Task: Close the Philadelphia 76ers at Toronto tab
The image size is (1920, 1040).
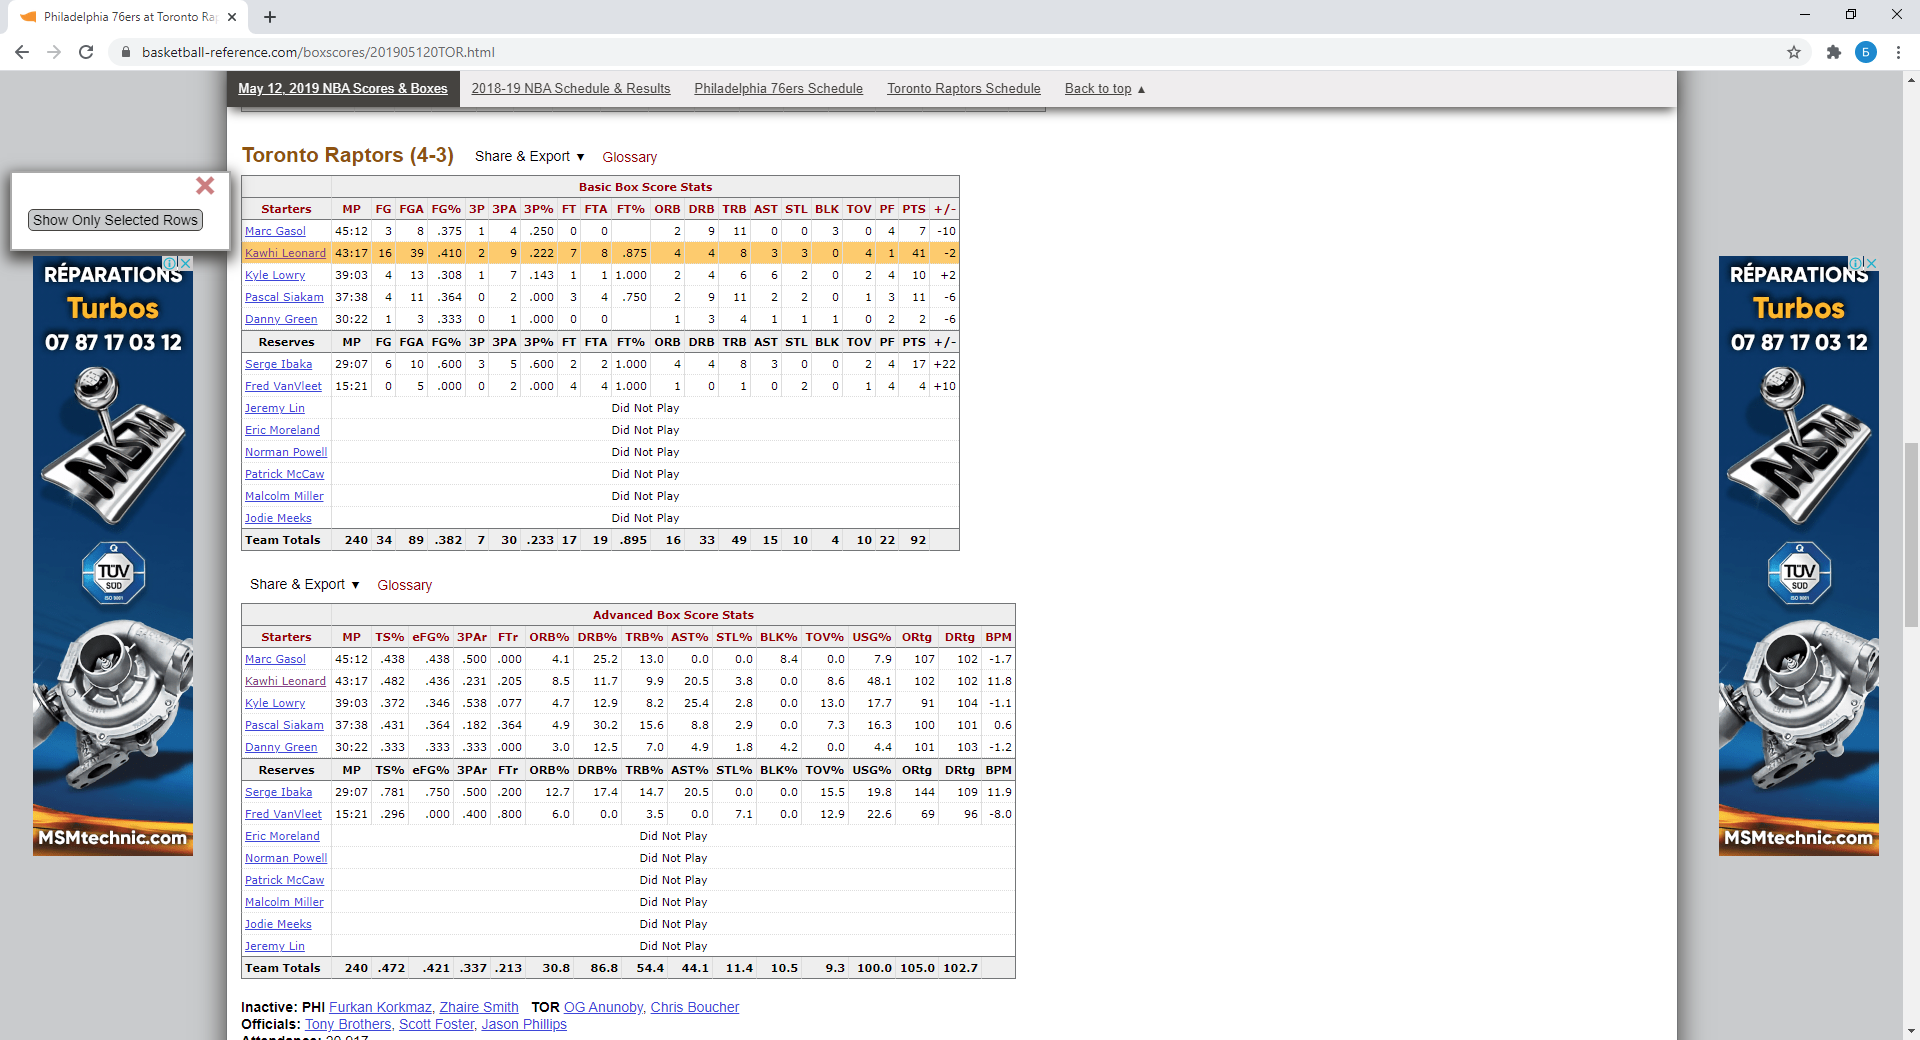Action: (x=232, y=17)
